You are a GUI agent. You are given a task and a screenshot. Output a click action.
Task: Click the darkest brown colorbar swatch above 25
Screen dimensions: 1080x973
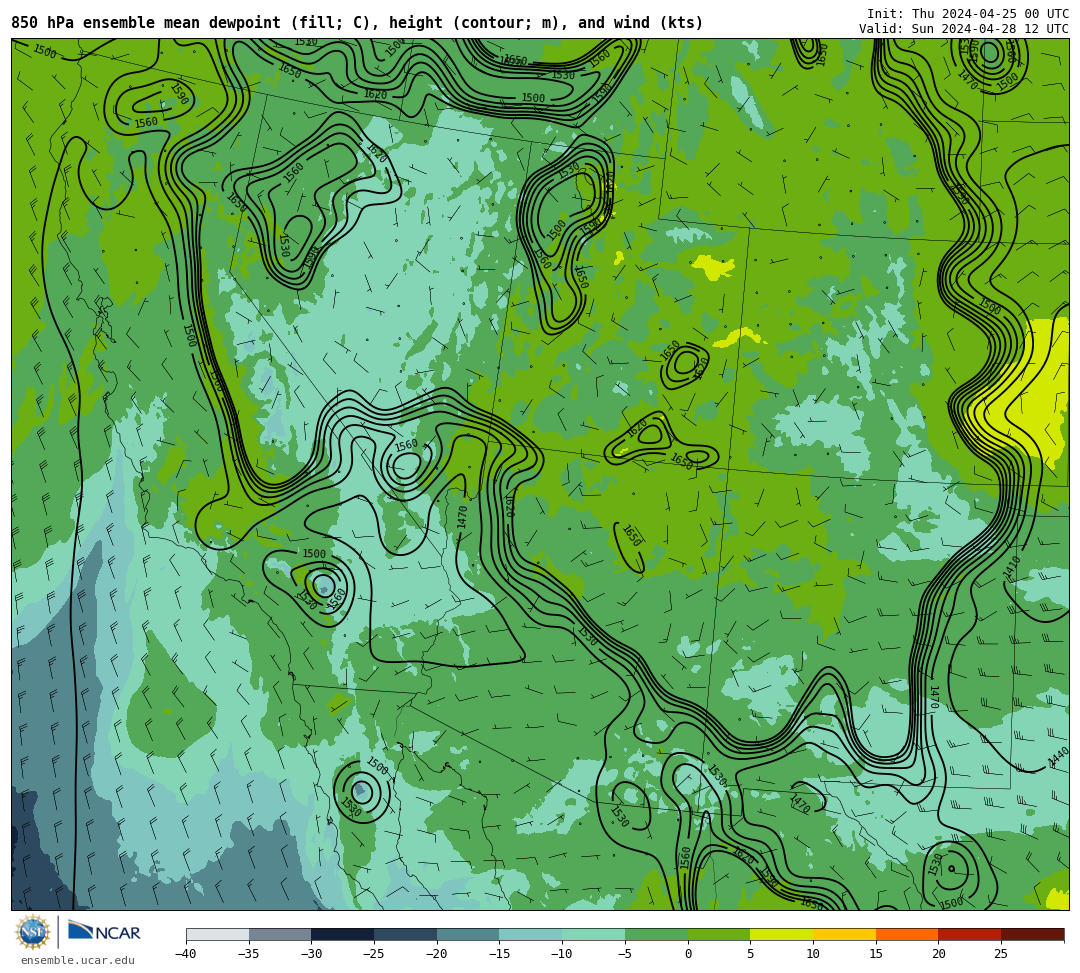tap(1032, 934)
